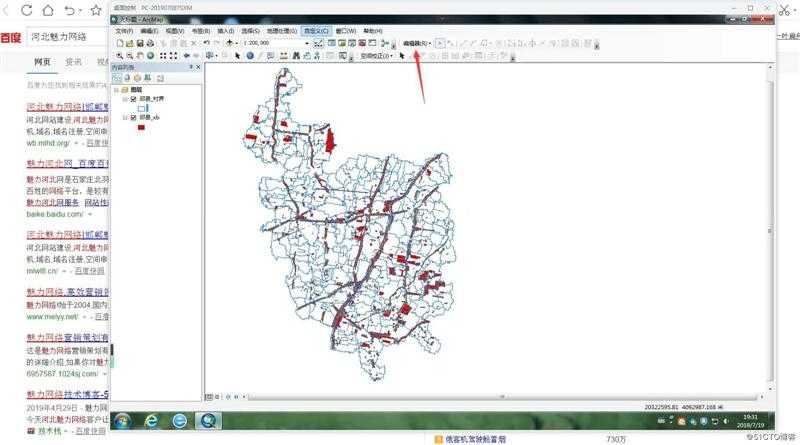
Task: Click the blue outline symbol of first layer
Action: click(142, 108)
